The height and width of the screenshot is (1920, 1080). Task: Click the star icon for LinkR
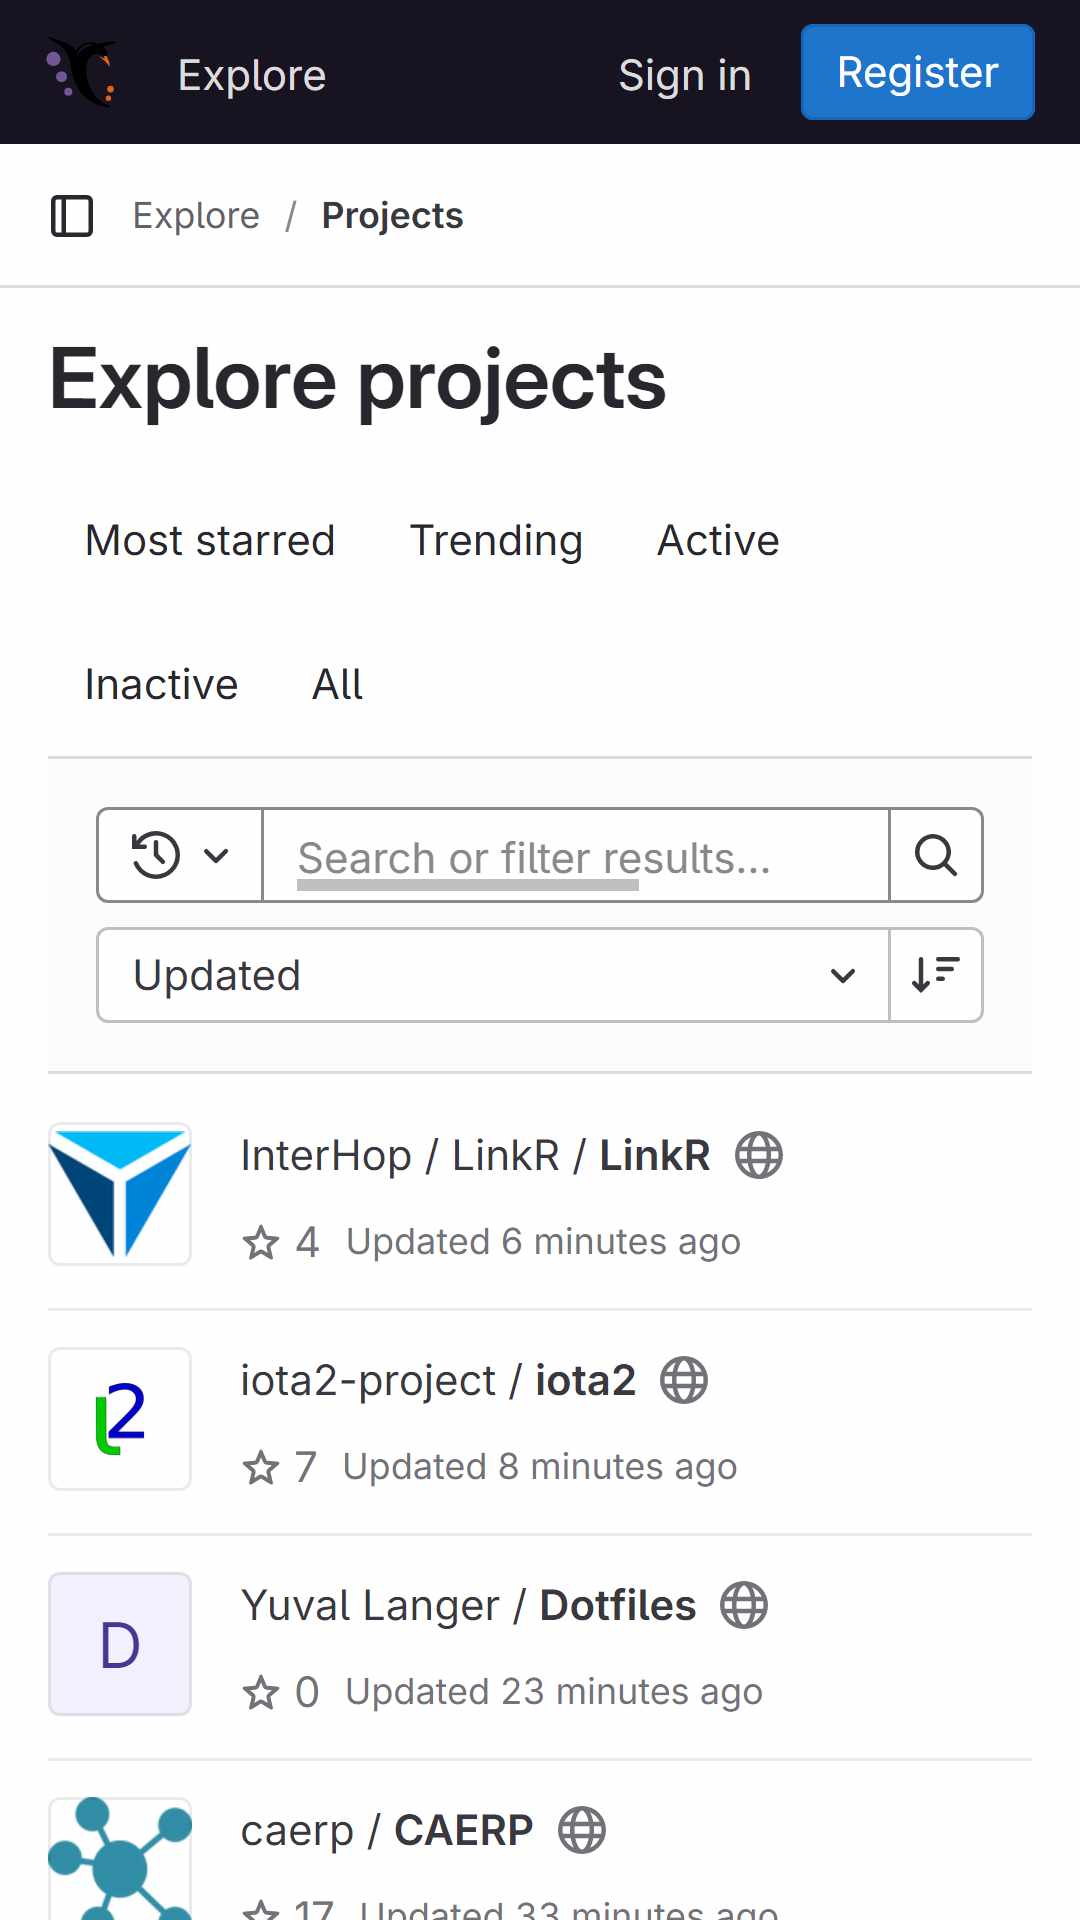(261, 1243)
